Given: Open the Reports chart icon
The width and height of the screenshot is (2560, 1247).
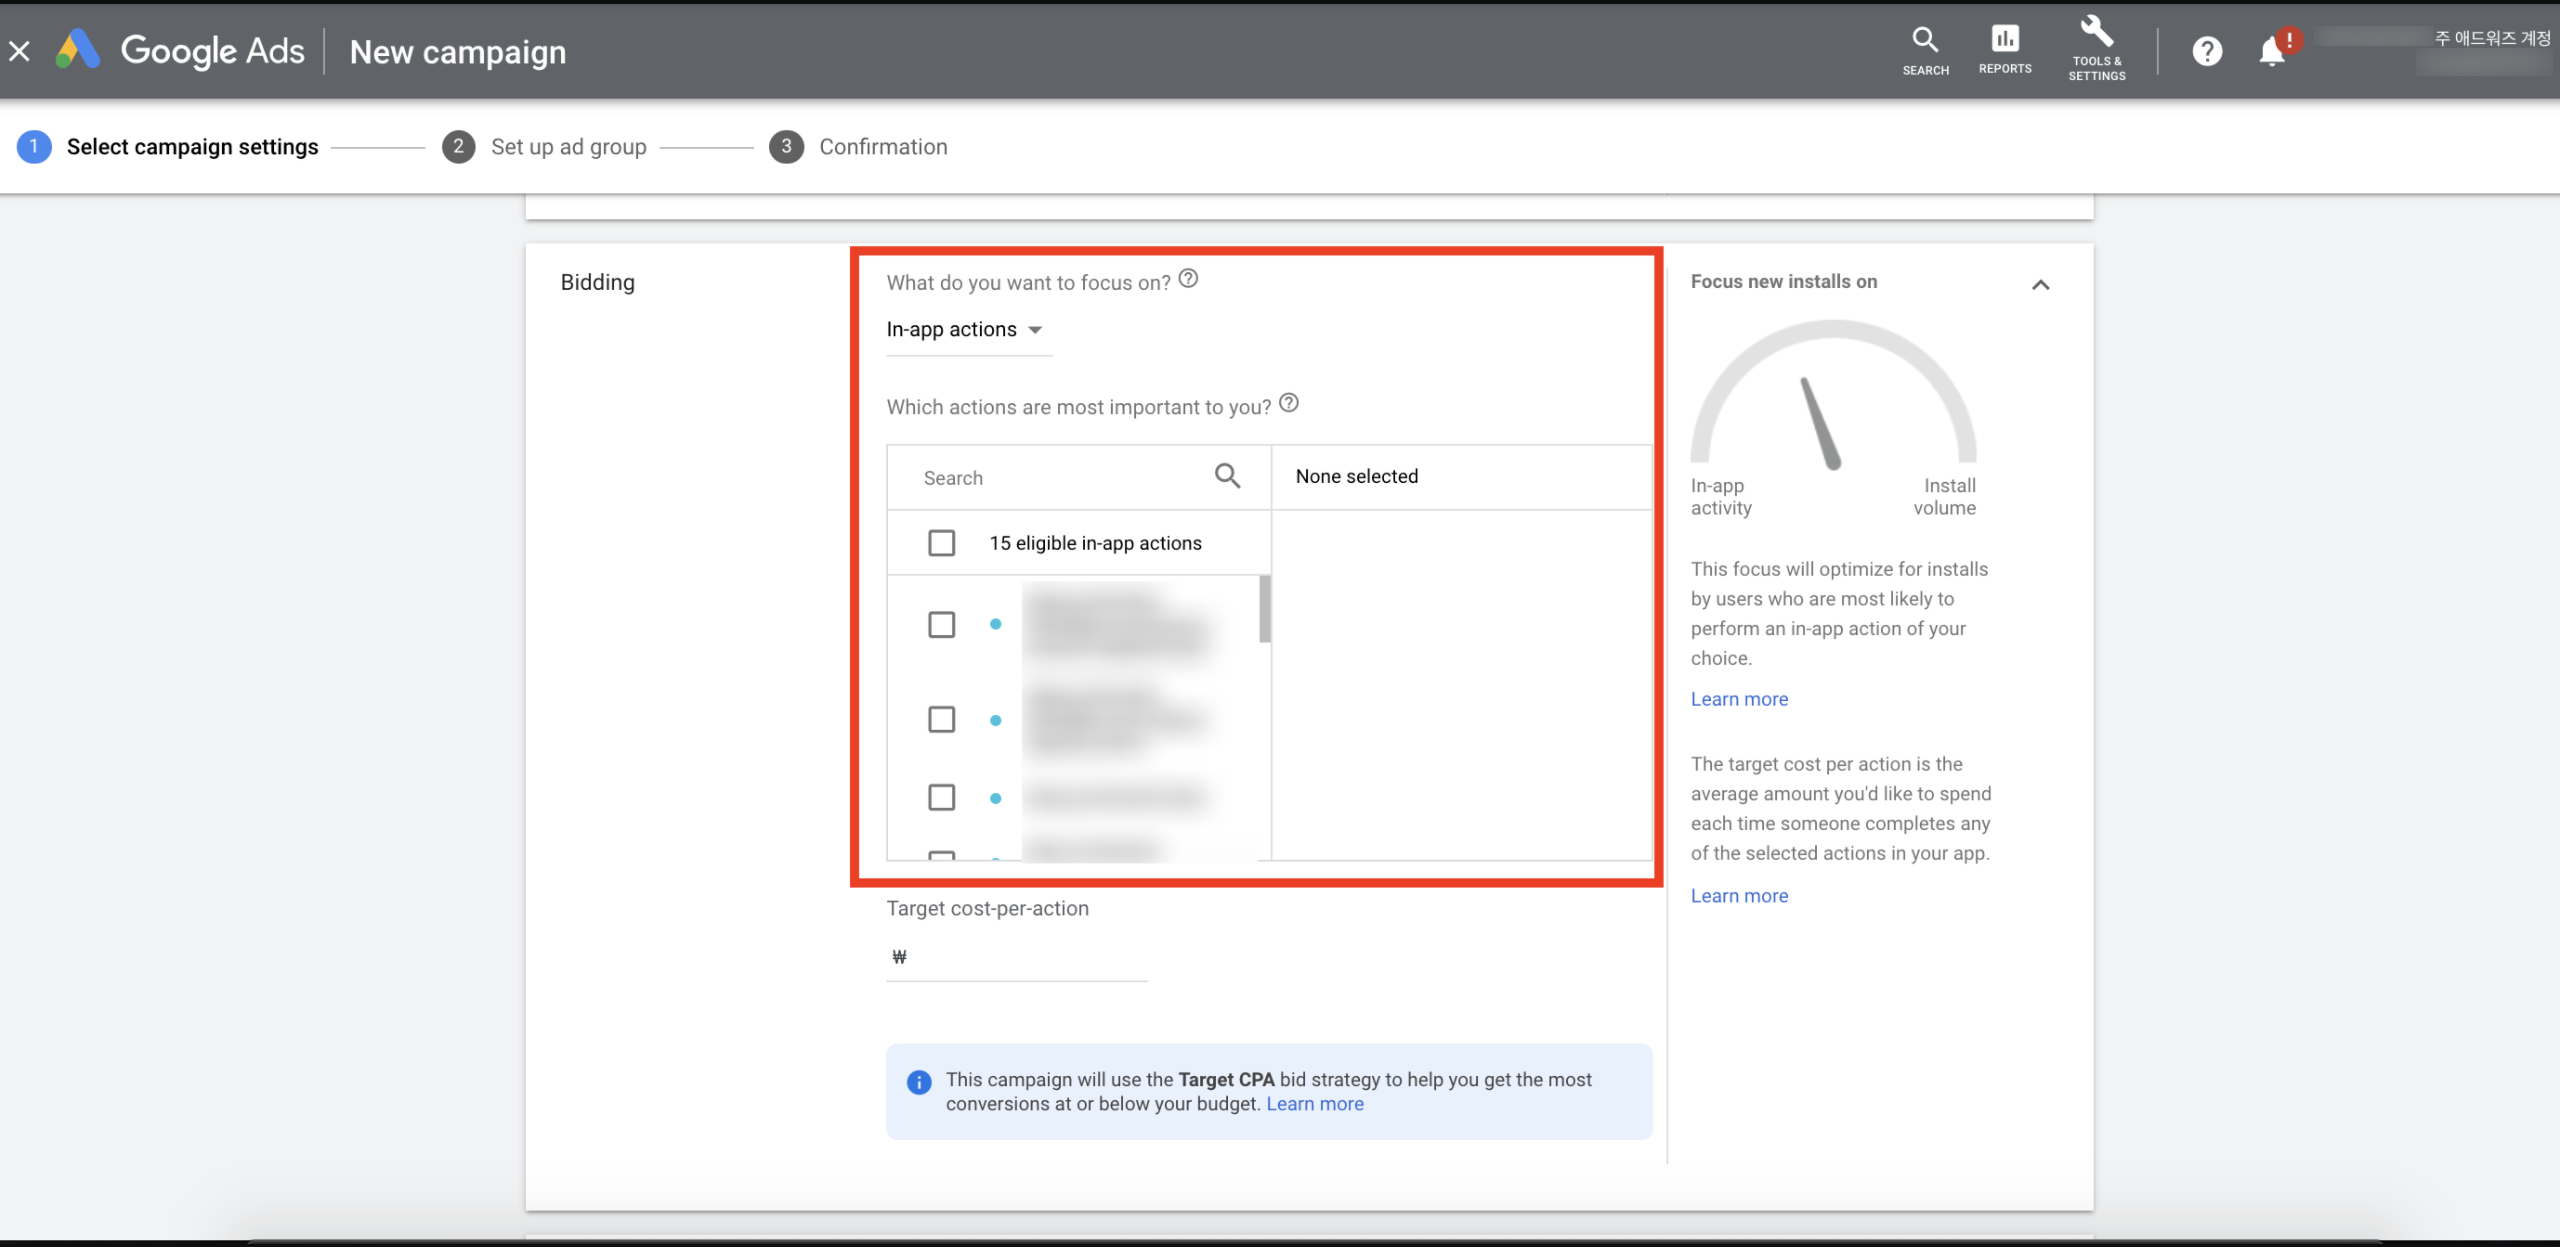Looking at the screenshot, I should coord(2004,40).
